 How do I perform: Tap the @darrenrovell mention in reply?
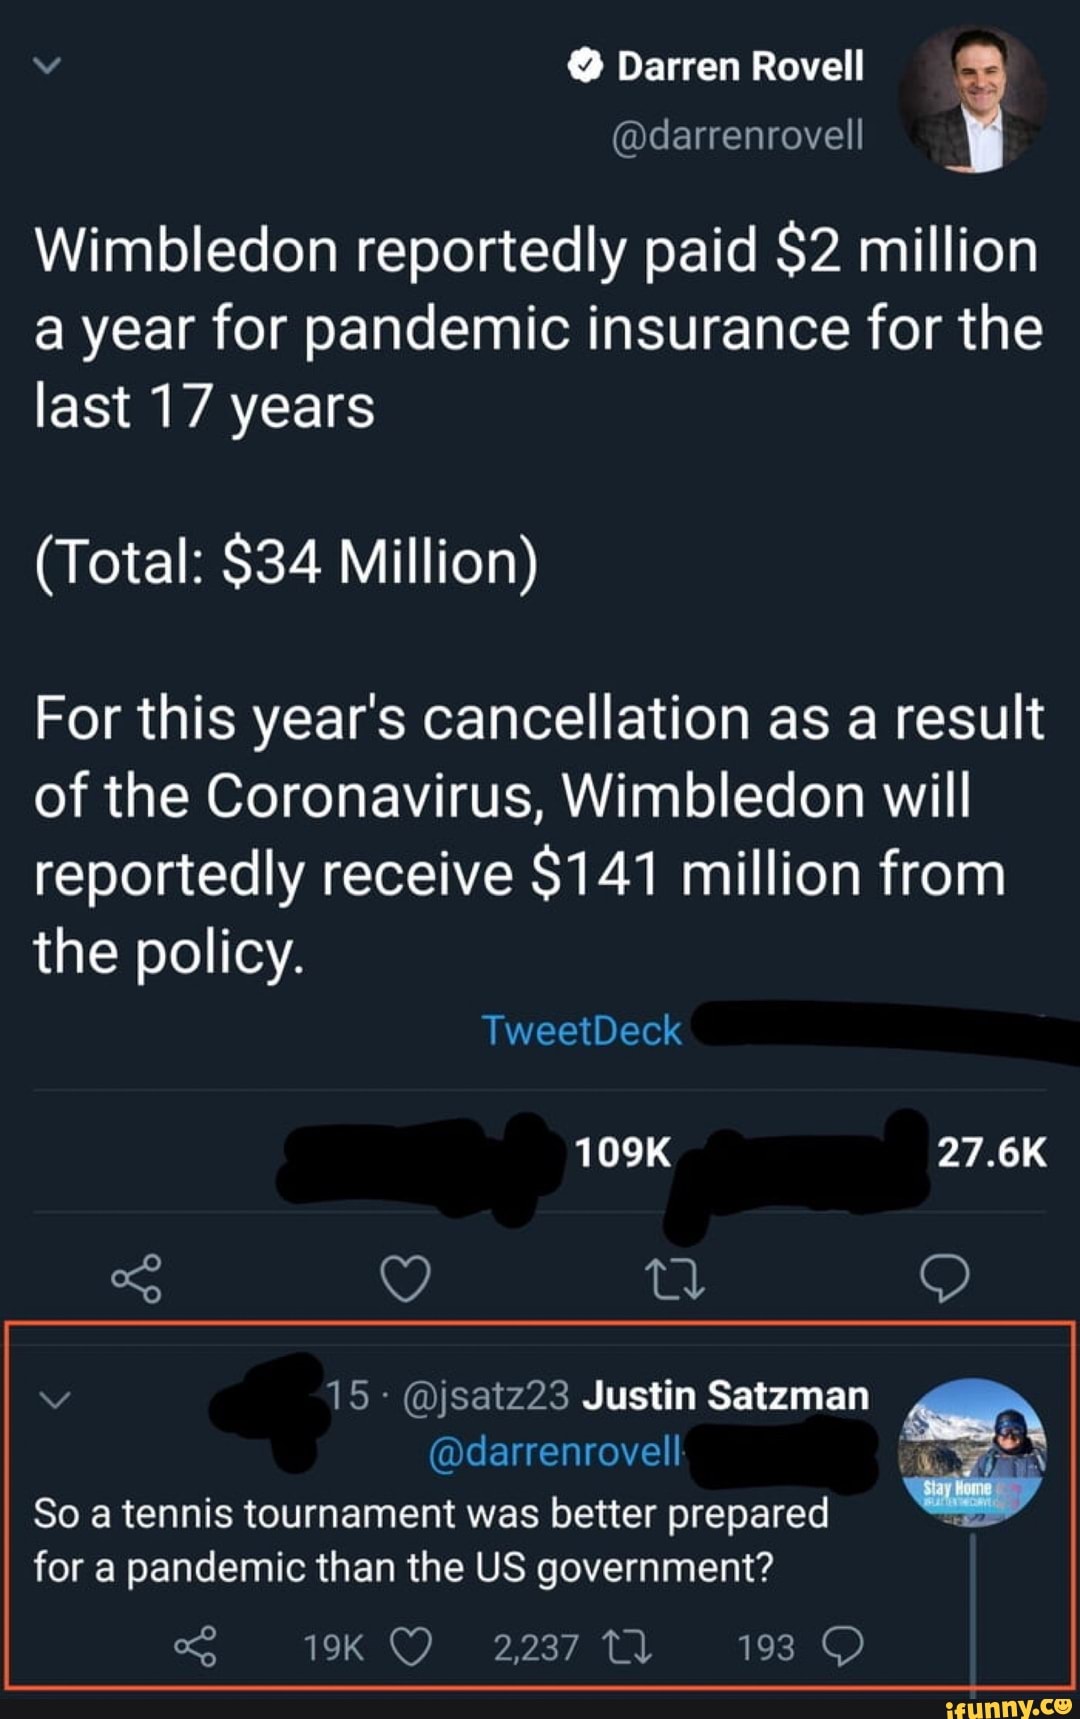click(x=554, y=1451)
